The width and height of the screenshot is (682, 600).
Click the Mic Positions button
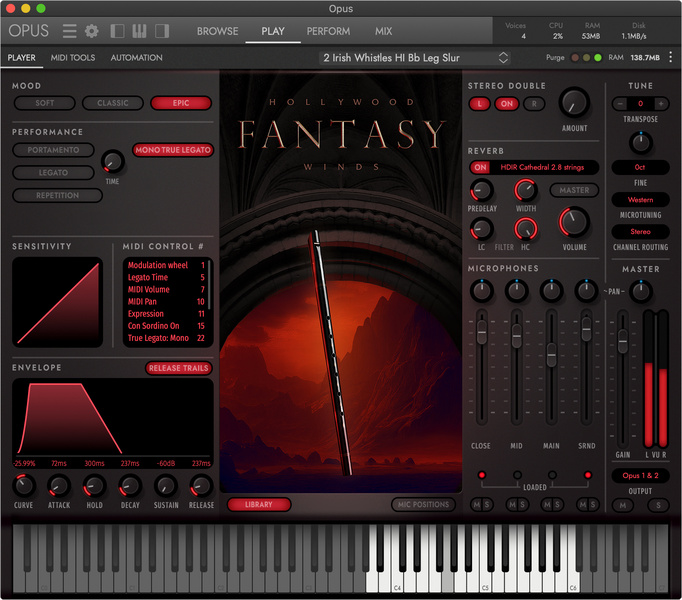tap(423, 504)
